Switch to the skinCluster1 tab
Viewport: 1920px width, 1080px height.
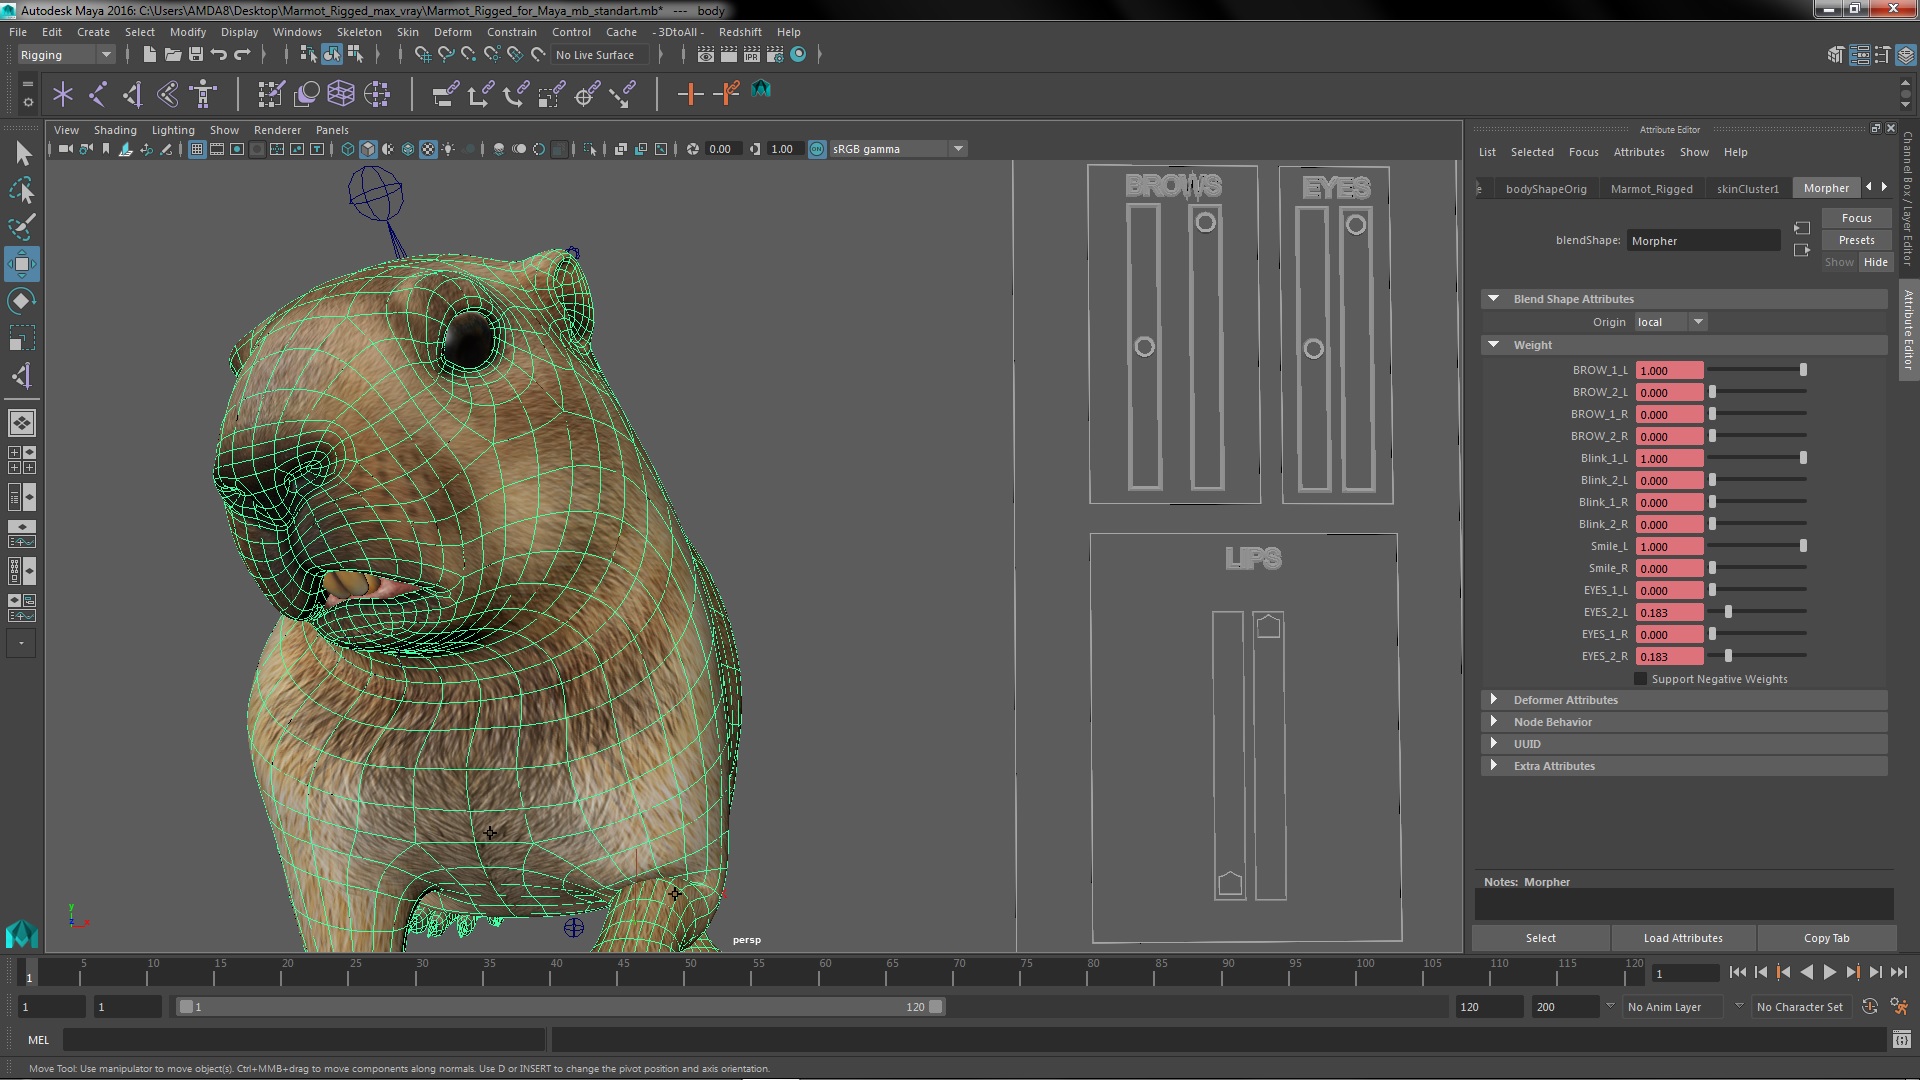tap(1747, 188)
